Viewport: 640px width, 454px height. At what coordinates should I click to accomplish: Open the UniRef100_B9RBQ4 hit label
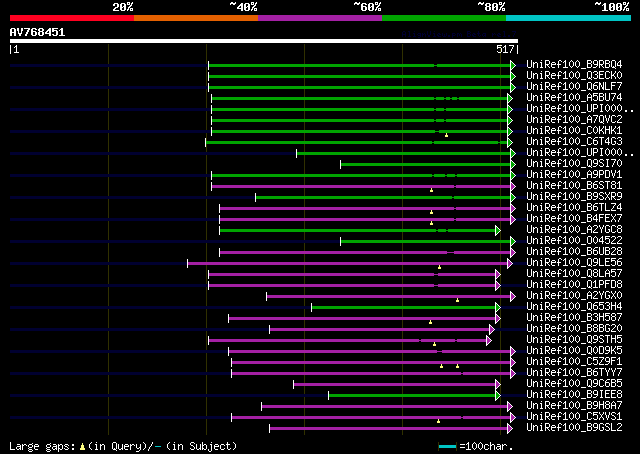pyautogui.click(x=574, y=65)
